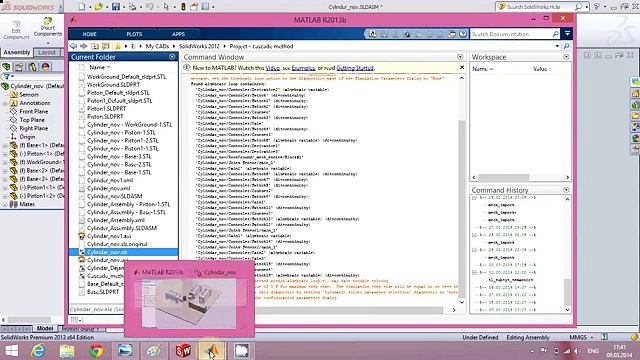Viewport: 640px width, 360px height.
Task: Select the SolidWorks Assembly tab
Action: pos(17,52)
